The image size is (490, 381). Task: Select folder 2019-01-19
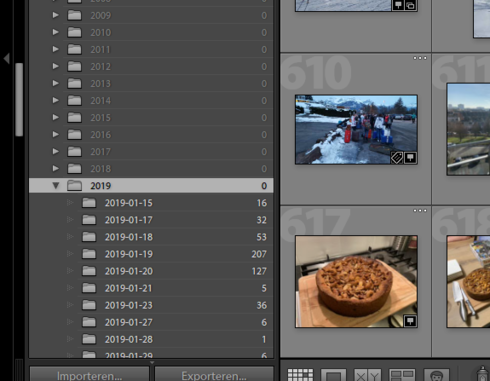151,254
